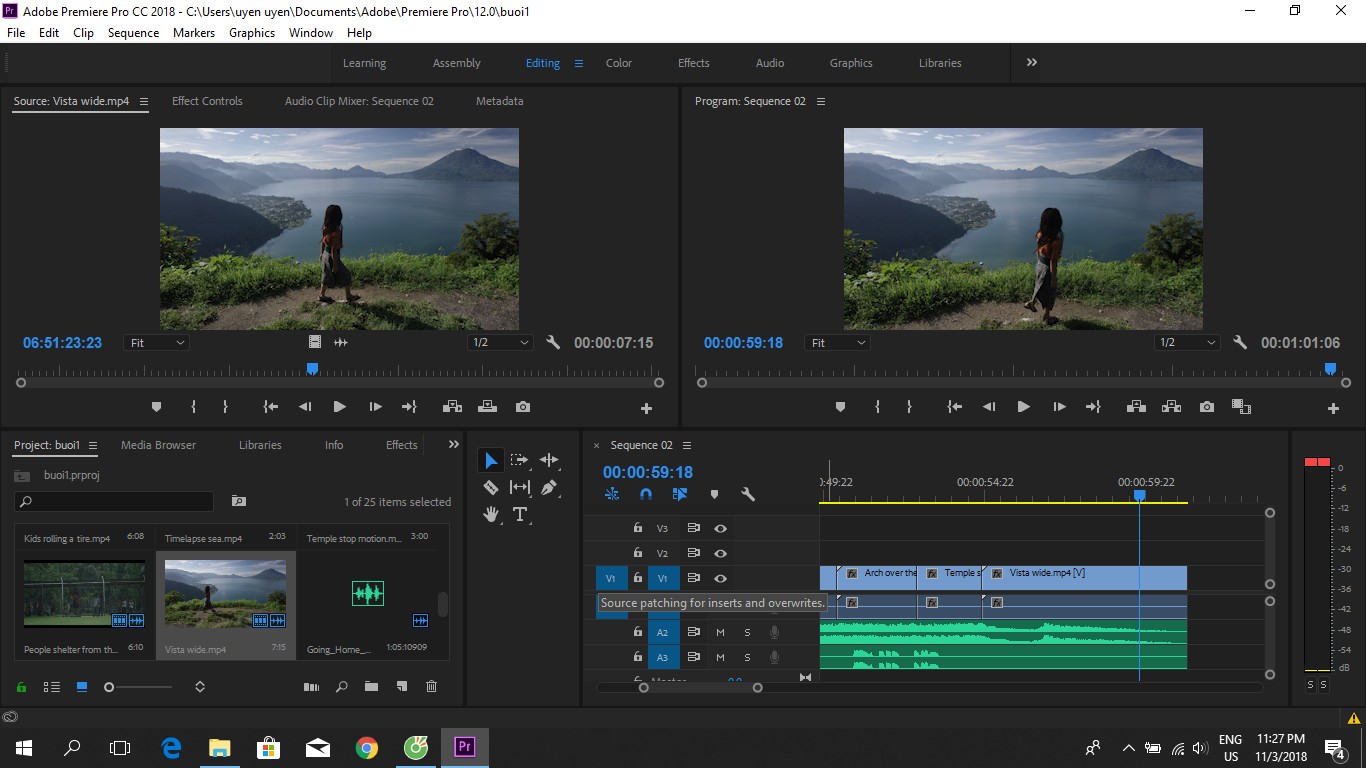Image resolution: width=1366 pixels, height=768 pixels.
Task: Click the thumbnail zoom slider in Project panel
Action: coord(140,687)
